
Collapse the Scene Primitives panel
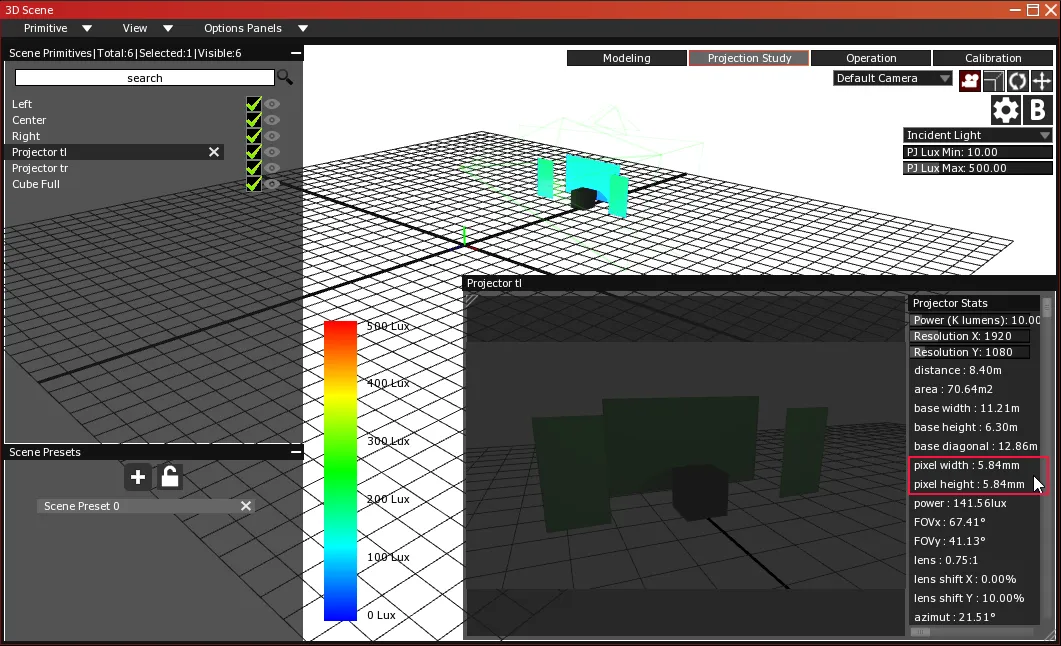tap(296, 53)
